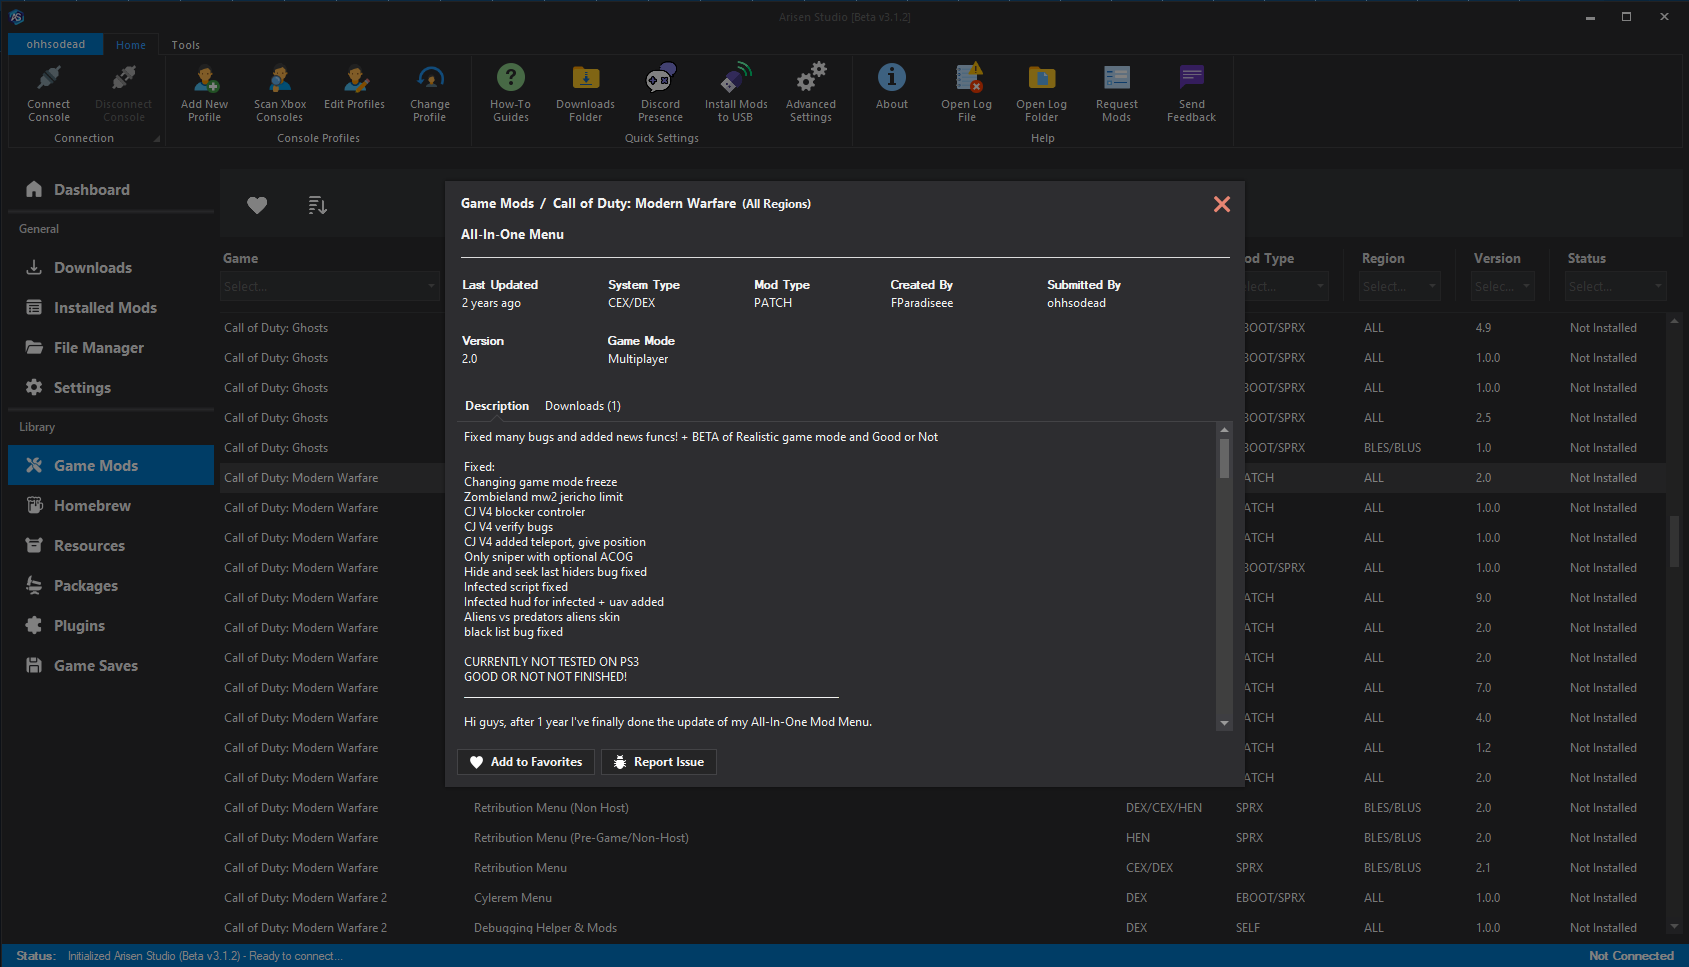The height and width of the screenshot is (967, 1689).
Task: Switch to Downloads (1) tab
Action: tap(583, 406)
